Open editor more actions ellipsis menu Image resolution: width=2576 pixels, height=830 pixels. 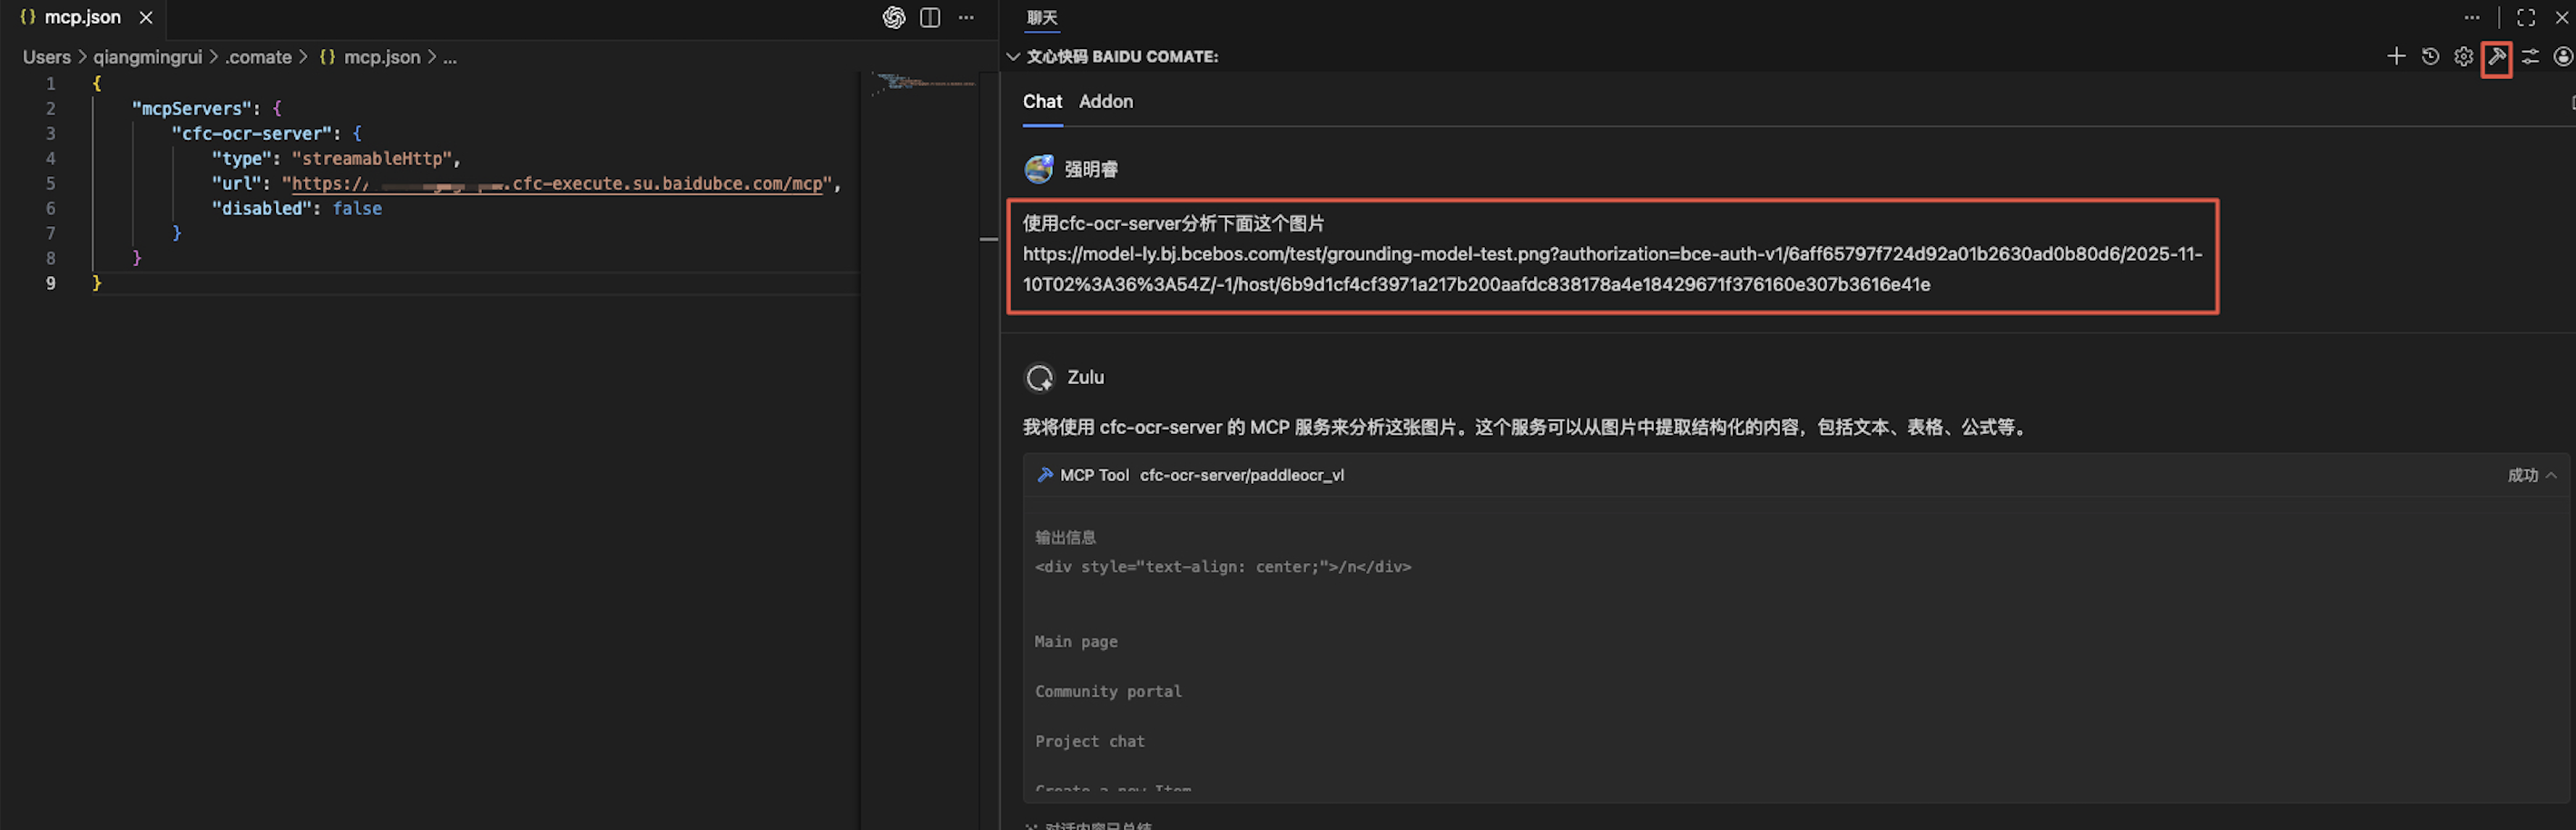click(965, 18)
